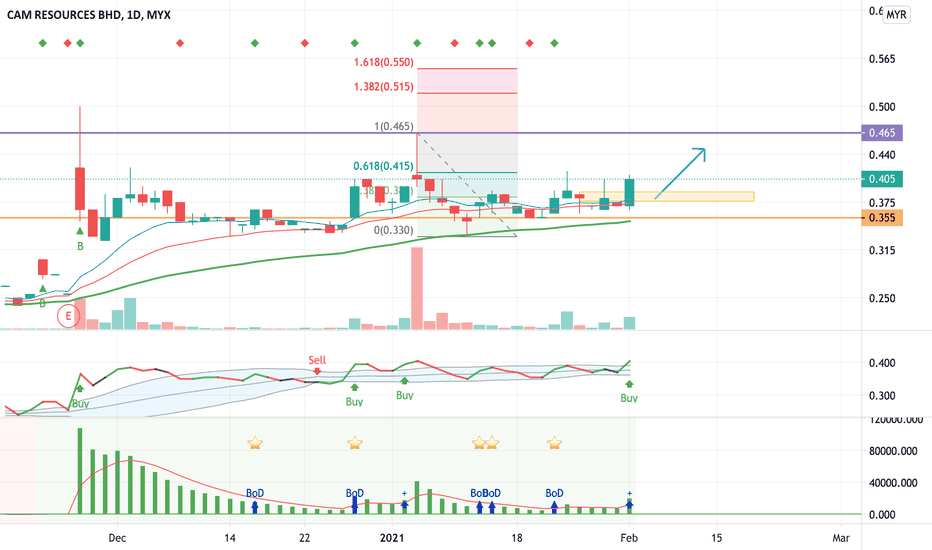
Task: Click the tallest red volume bar
Action: point(417,288)
